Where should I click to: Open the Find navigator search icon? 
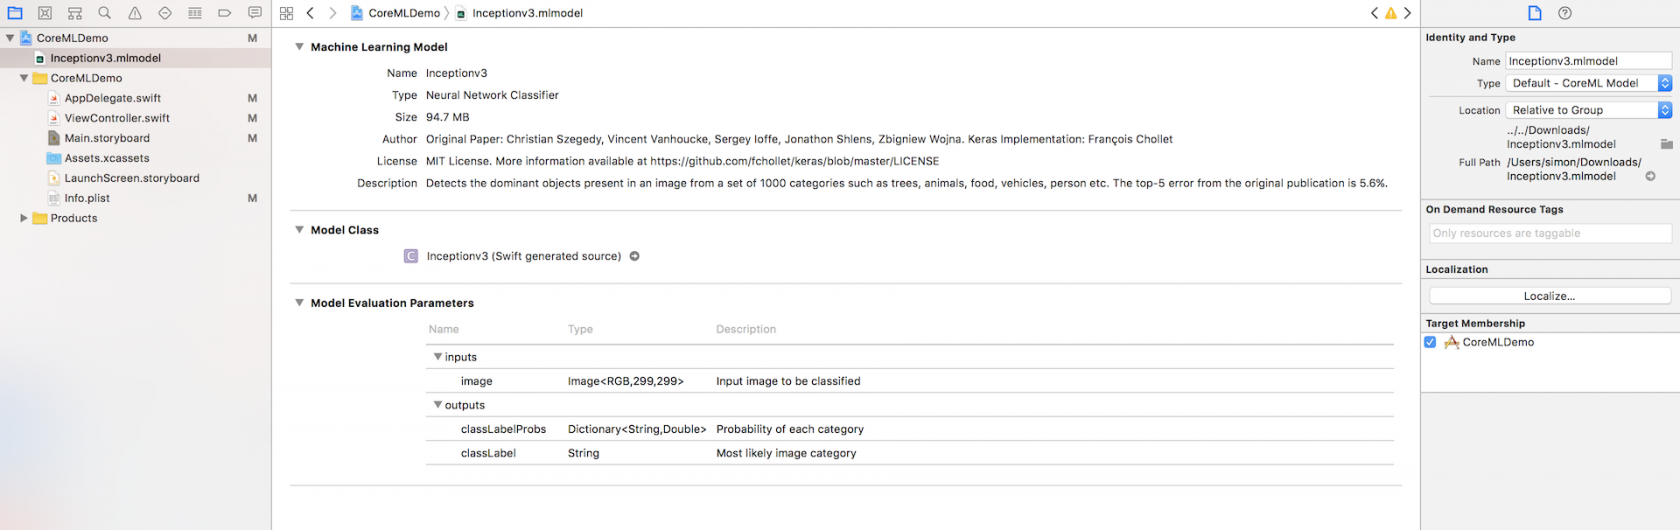105,13
